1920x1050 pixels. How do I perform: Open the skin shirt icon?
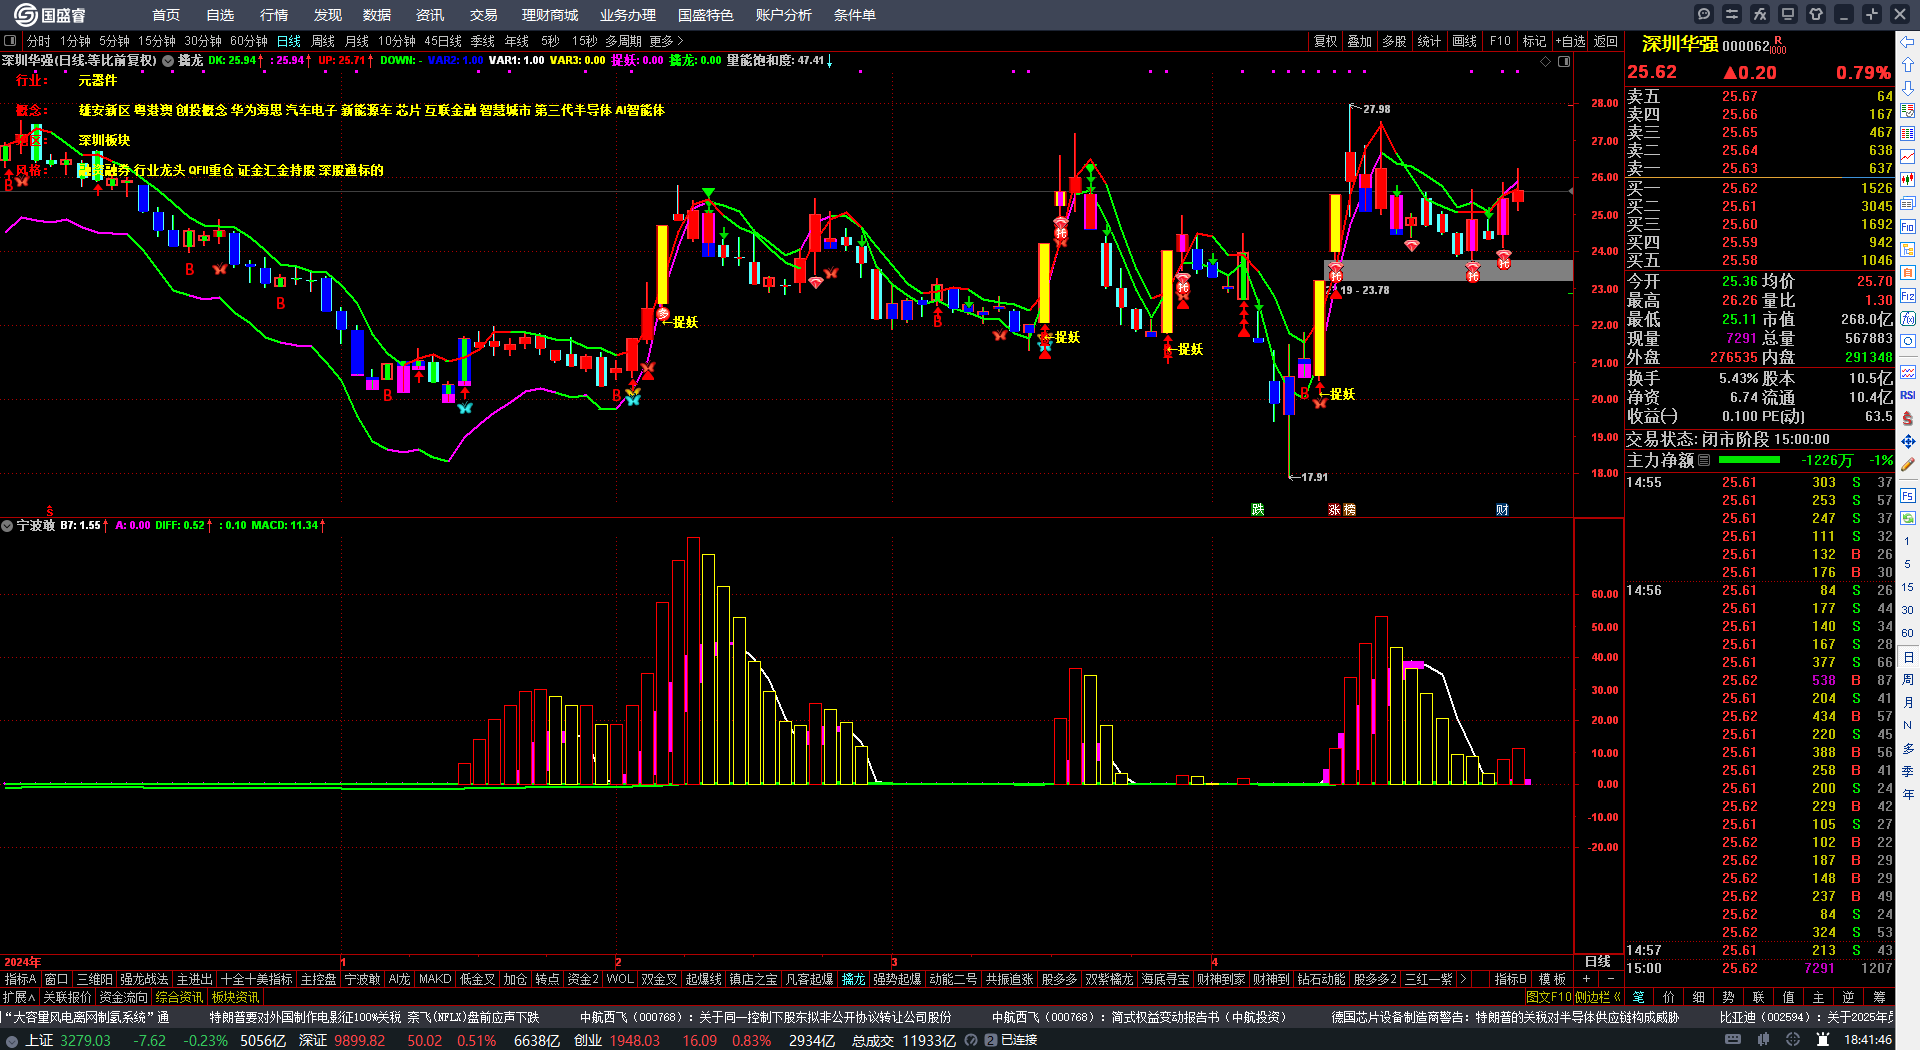(1816, 14)
